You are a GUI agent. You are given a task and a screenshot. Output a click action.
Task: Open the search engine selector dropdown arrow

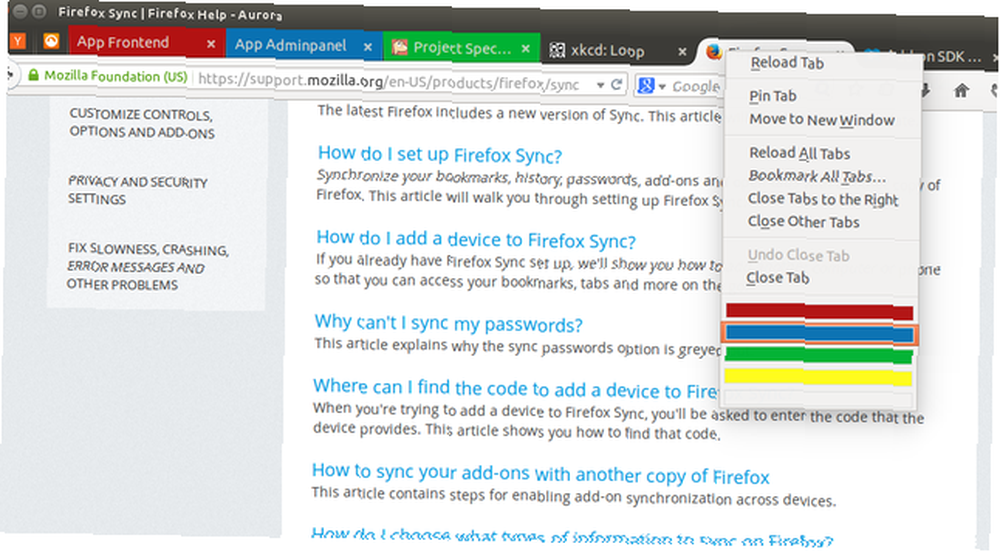pyautogui.click(x=661, y=86)
